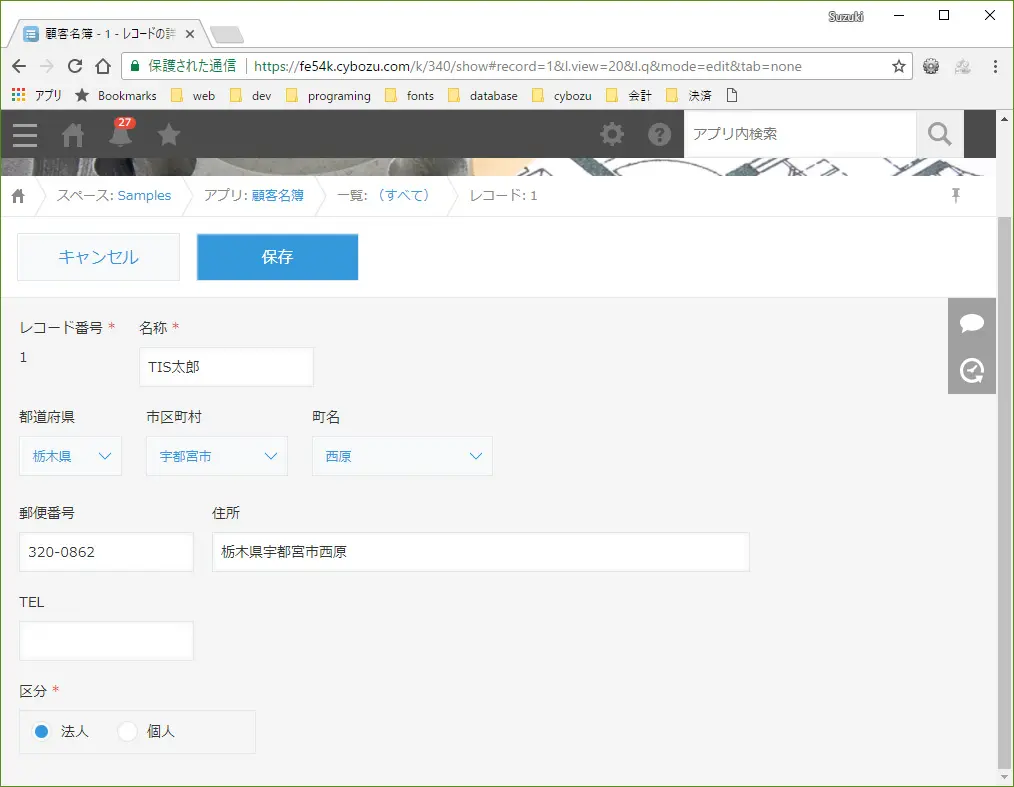Click the キャンセル cancel button
This screenshot has width=1014, height=787.
(x=98, y=257)
